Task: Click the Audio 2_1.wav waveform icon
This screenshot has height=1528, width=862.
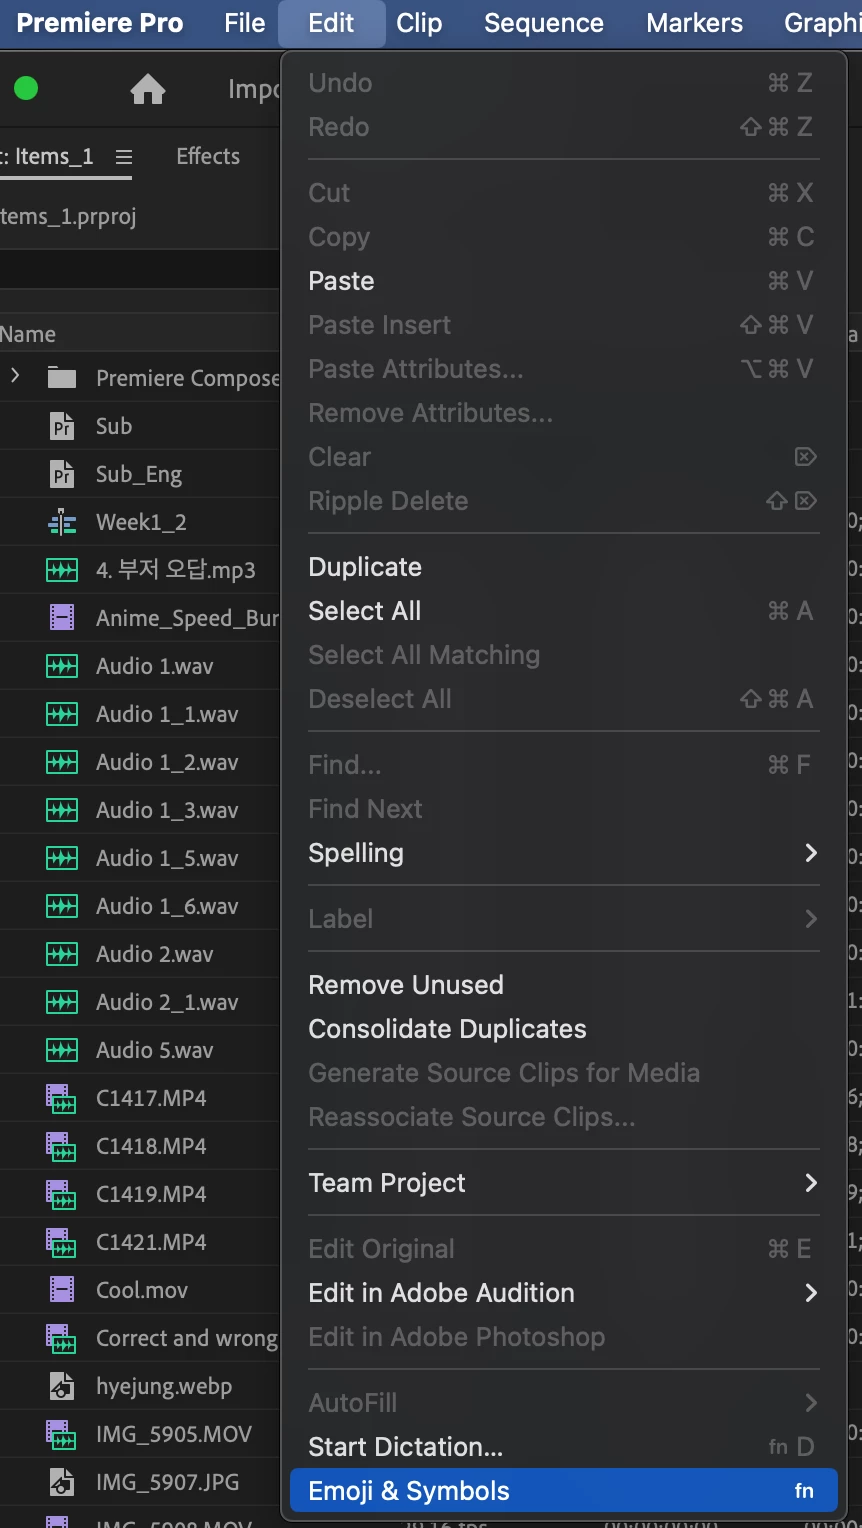Action: click(62, 1002)
